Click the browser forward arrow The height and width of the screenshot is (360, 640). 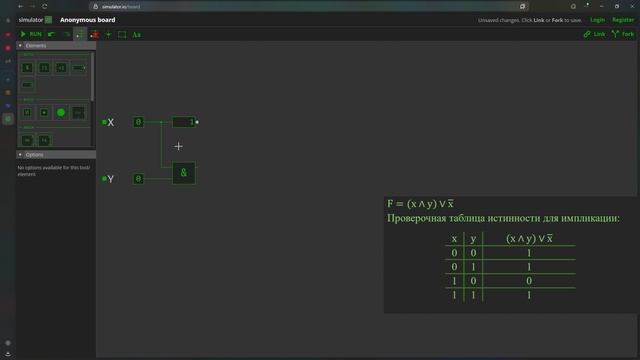(32, 6)
